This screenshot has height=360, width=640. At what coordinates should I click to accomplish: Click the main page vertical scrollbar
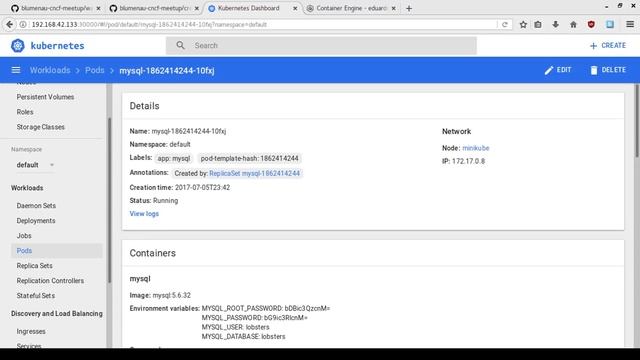pos(637,120)
